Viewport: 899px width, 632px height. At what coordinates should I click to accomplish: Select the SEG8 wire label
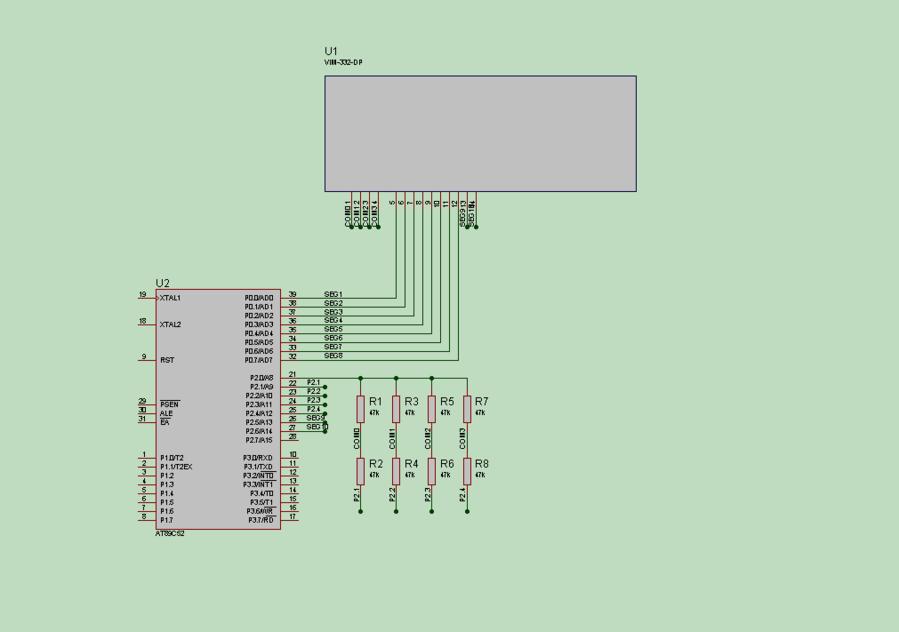tap(333, 355)
